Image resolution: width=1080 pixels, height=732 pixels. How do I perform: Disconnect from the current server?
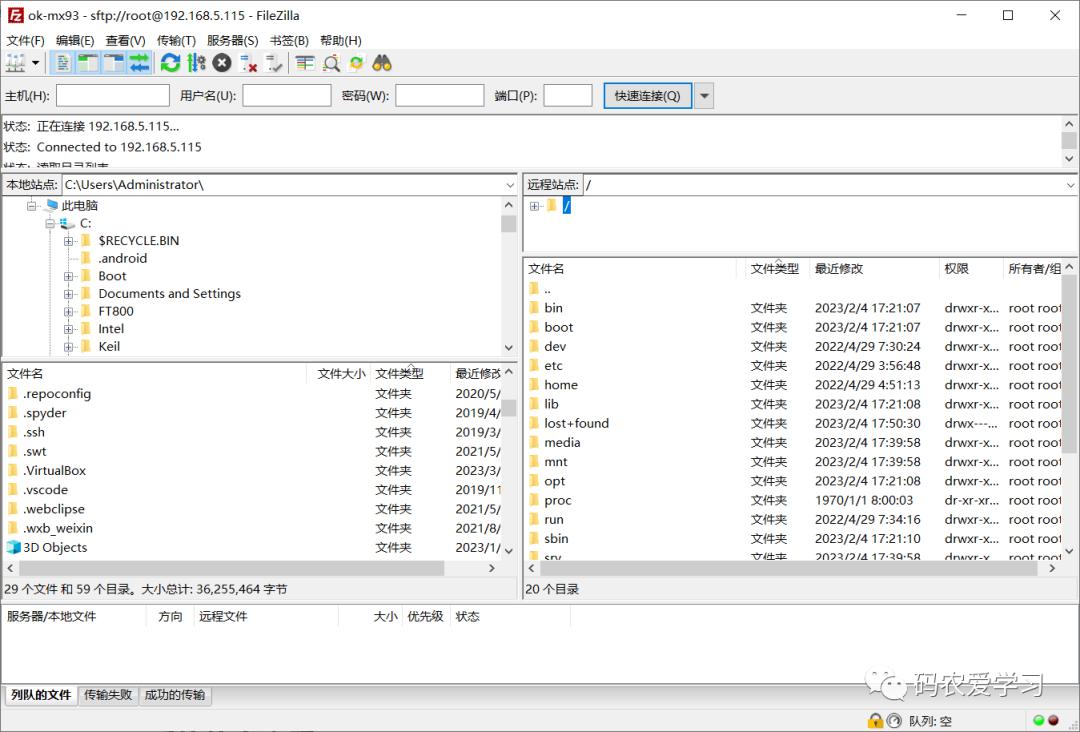click(248, 63)
